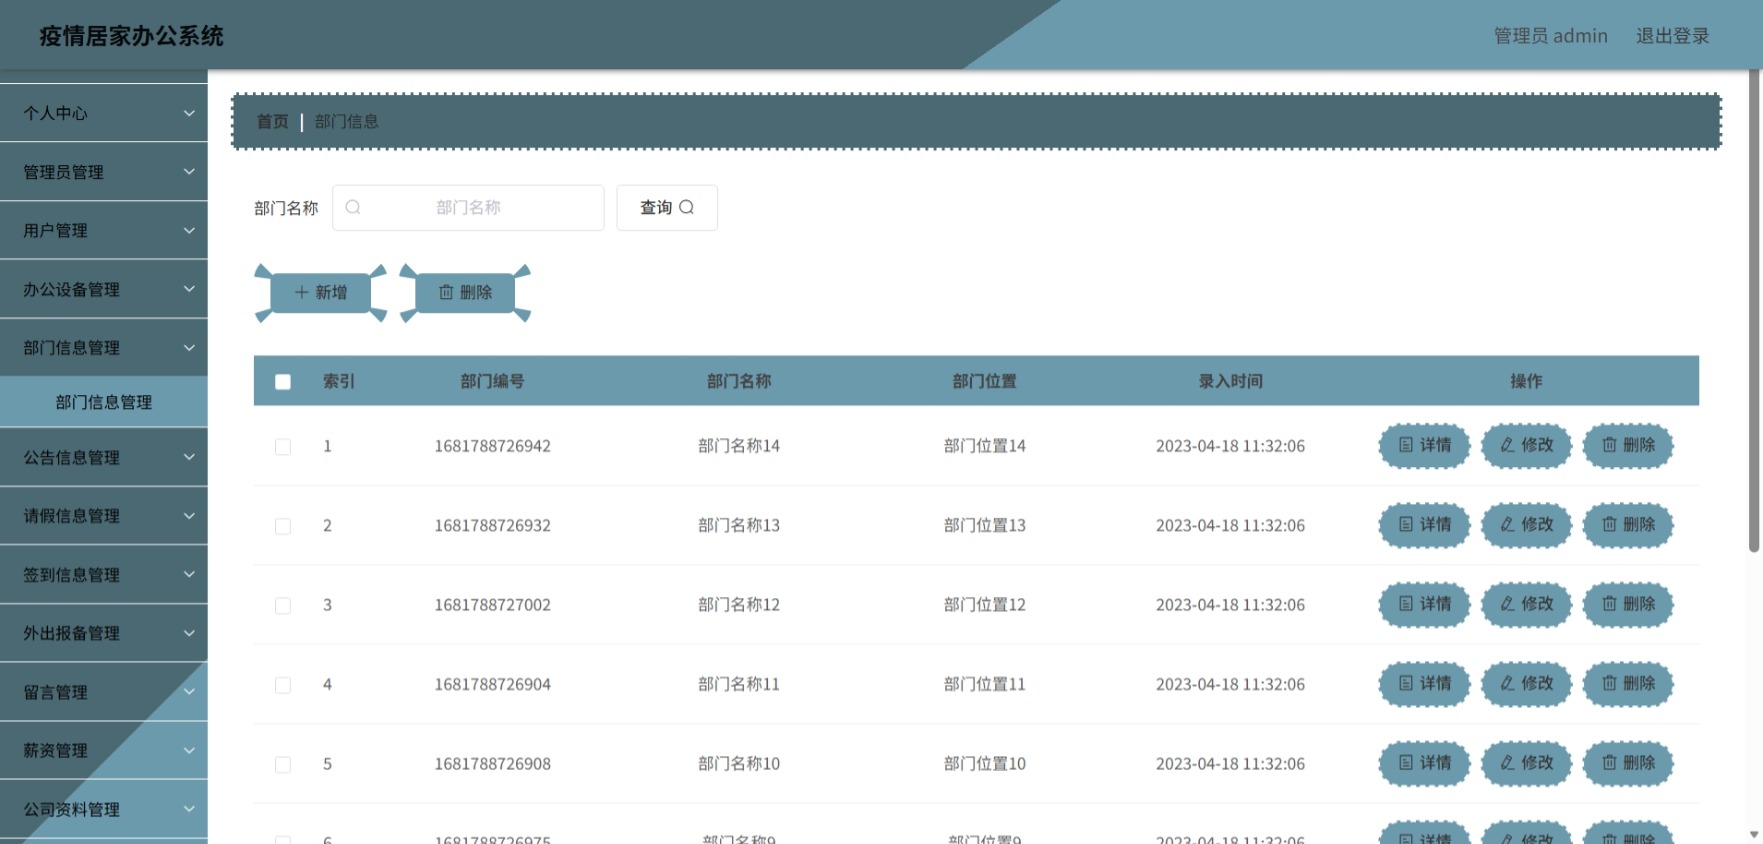Screen dimensions: 1763x844
Task: Open 详情 for row 部门名称12
Action: 1425,604
